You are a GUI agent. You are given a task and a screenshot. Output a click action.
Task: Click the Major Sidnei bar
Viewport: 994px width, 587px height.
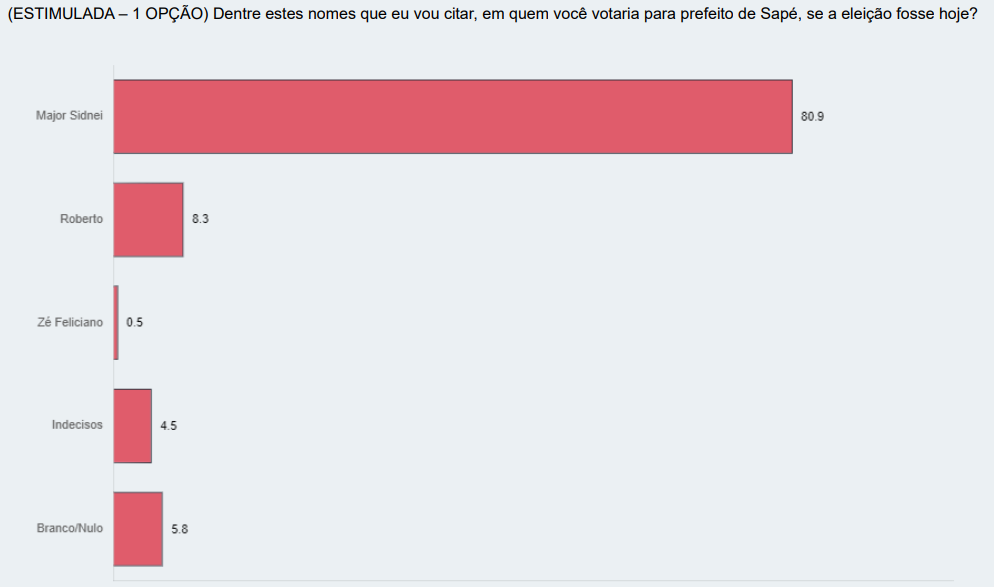(x=452, y=117)
